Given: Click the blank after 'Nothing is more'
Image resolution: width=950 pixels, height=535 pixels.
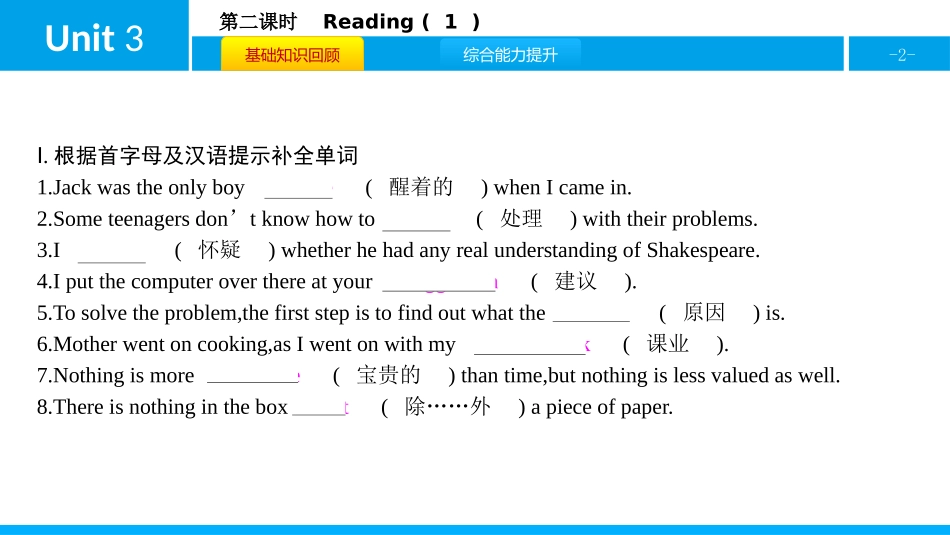Looking at the screenshot, I should pyautogui.click(x=253, y=377).
